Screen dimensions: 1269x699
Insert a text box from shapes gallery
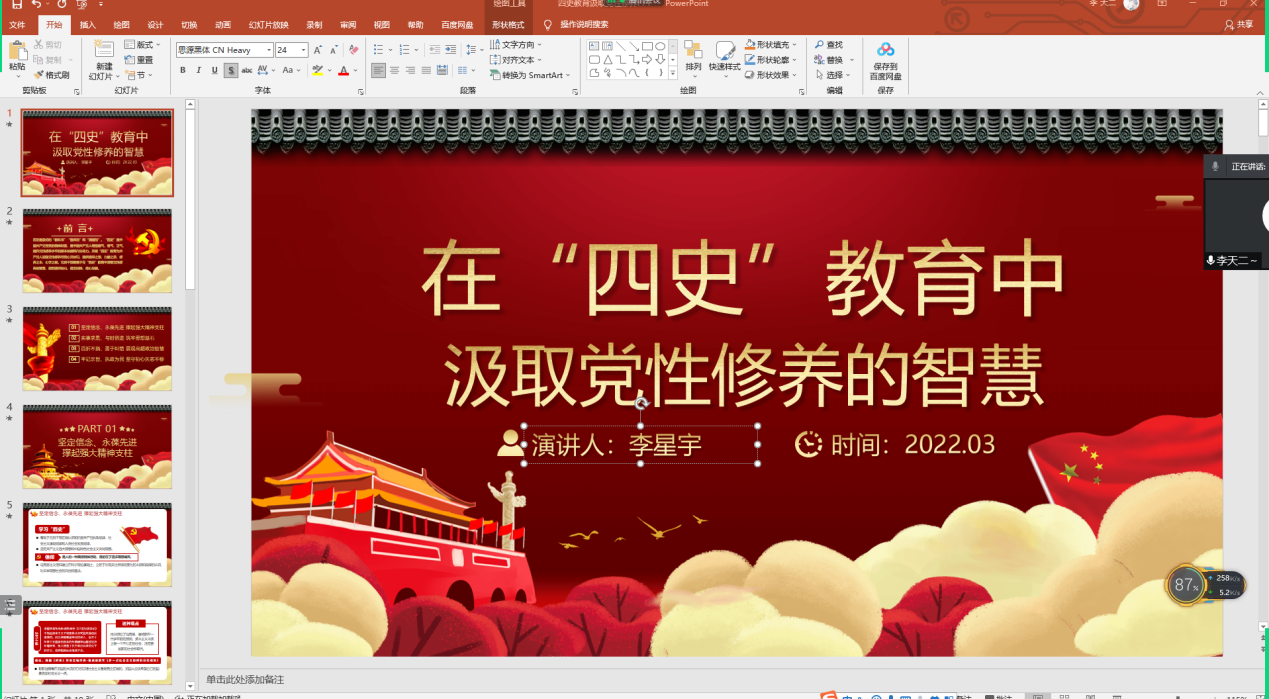pos(594,46)
